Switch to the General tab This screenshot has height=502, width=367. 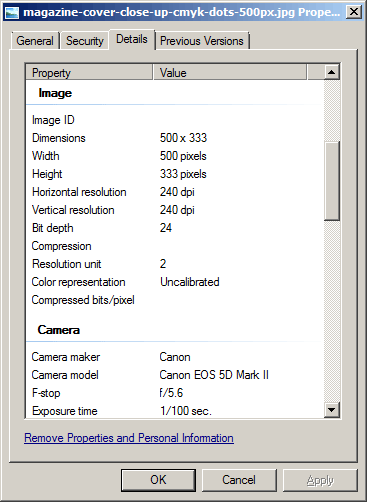tap(35, 41)
